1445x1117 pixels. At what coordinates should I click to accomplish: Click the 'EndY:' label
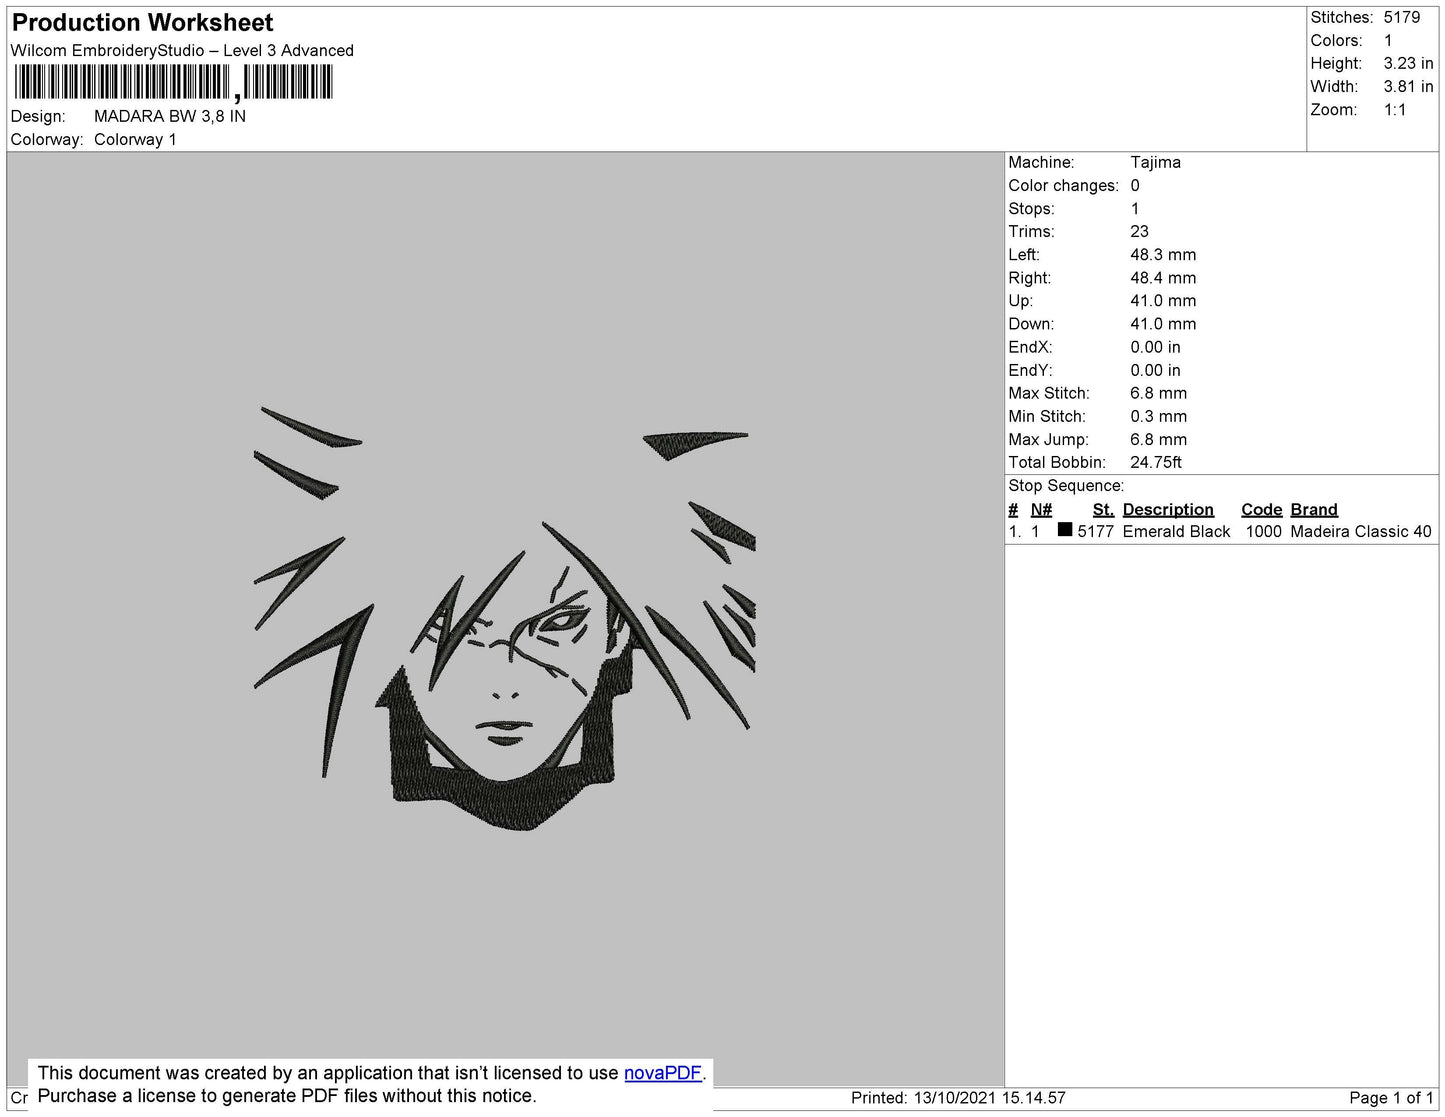point(1030,370)
